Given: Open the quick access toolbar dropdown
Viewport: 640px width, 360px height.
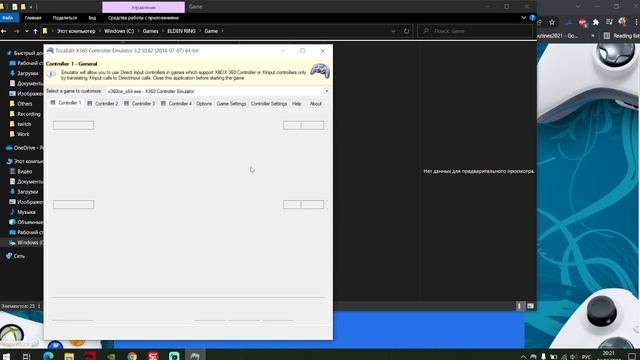Looking at the screenshot, I should (31, 7).
